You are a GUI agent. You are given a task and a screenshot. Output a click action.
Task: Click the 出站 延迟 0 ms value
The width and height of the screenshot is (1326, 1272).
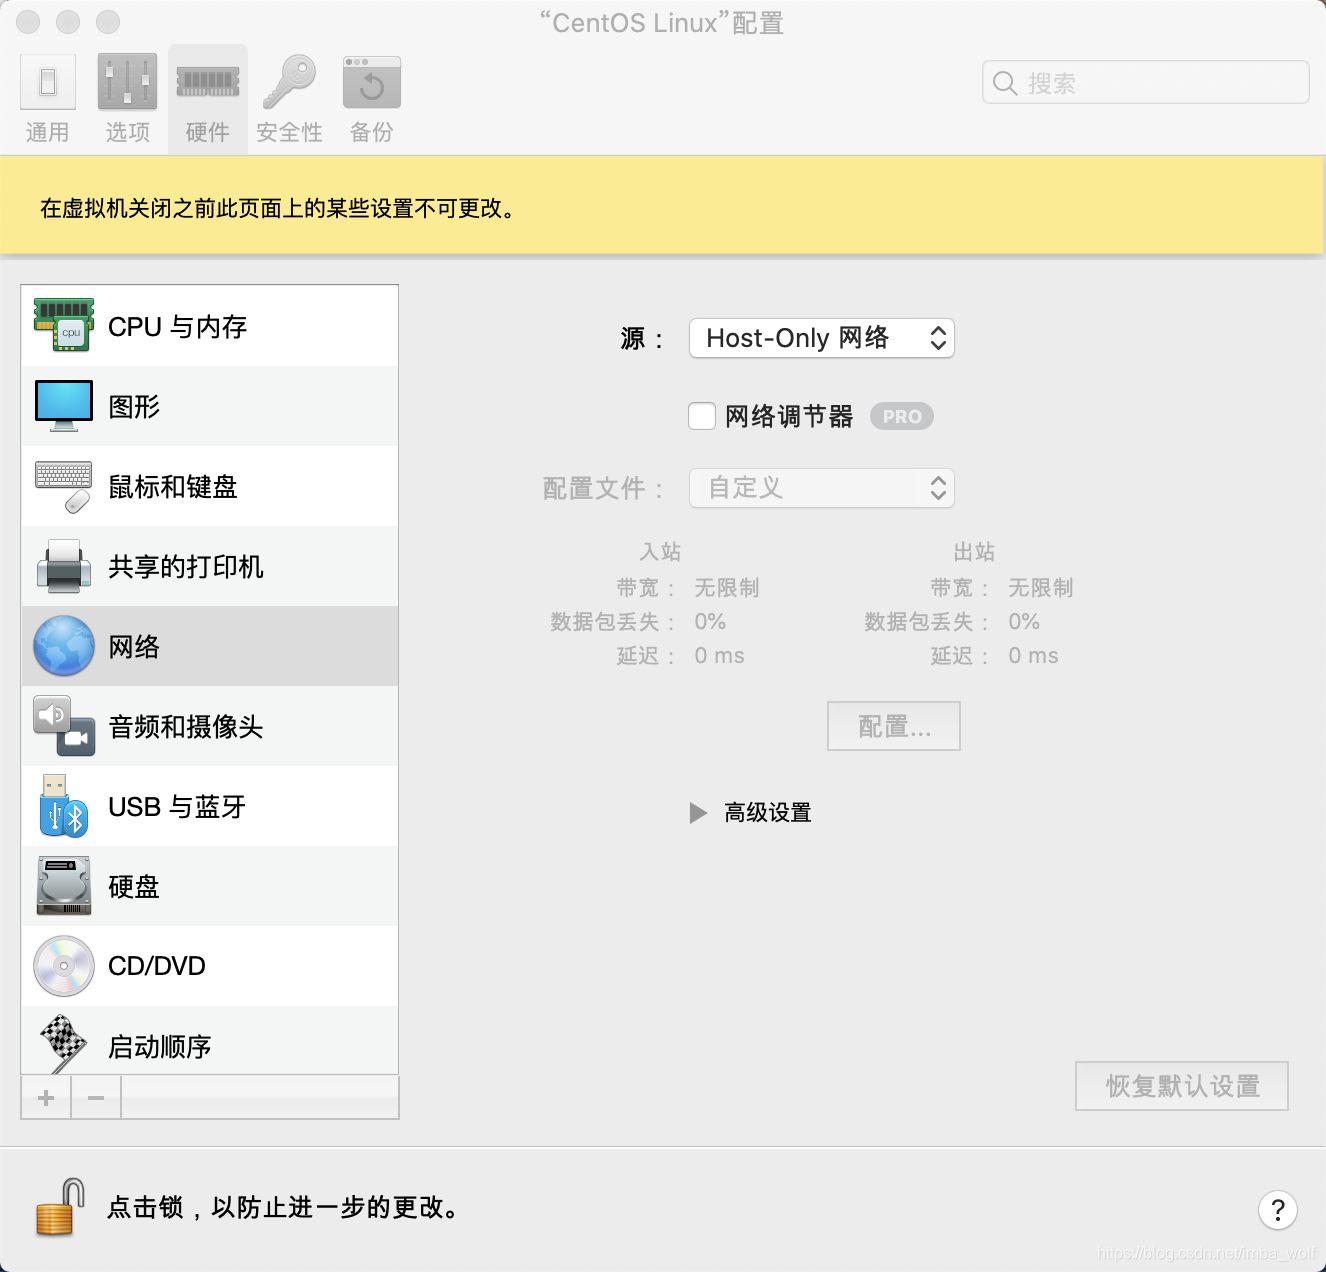[1033, 656]
